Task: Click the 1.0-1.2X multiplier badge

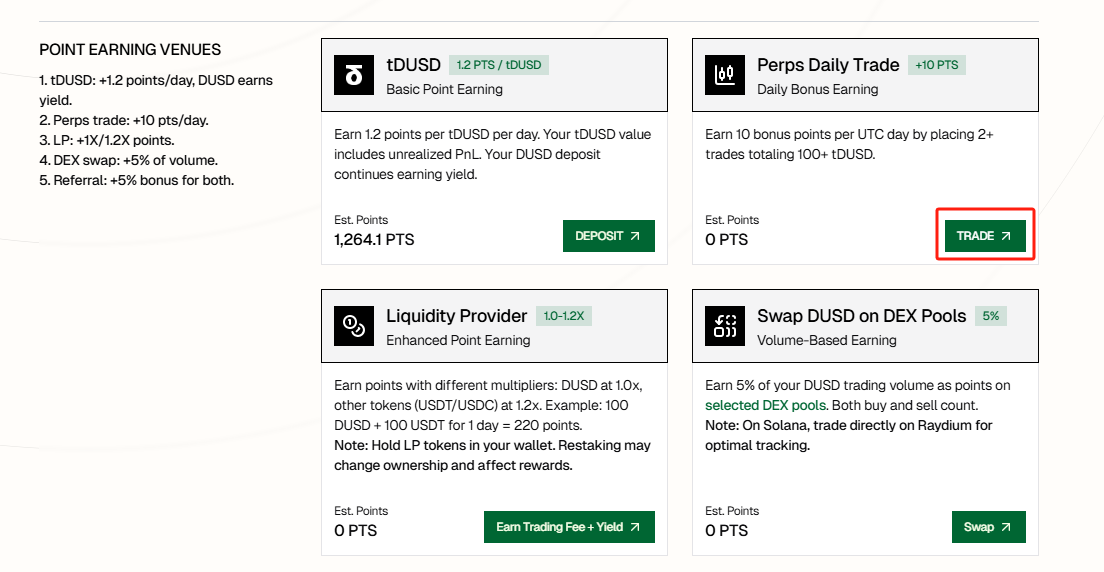Action: 565,316
